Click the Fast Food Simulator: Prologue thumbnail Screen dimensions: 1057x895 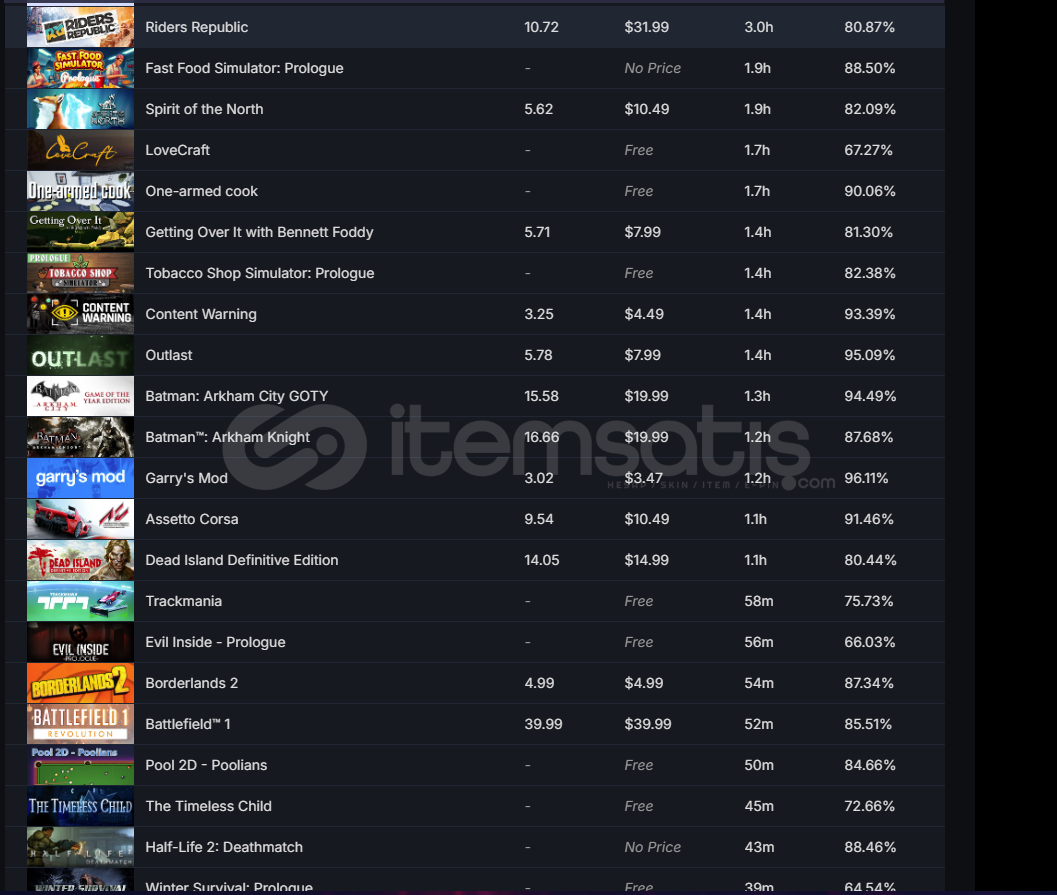click(80, 68)
